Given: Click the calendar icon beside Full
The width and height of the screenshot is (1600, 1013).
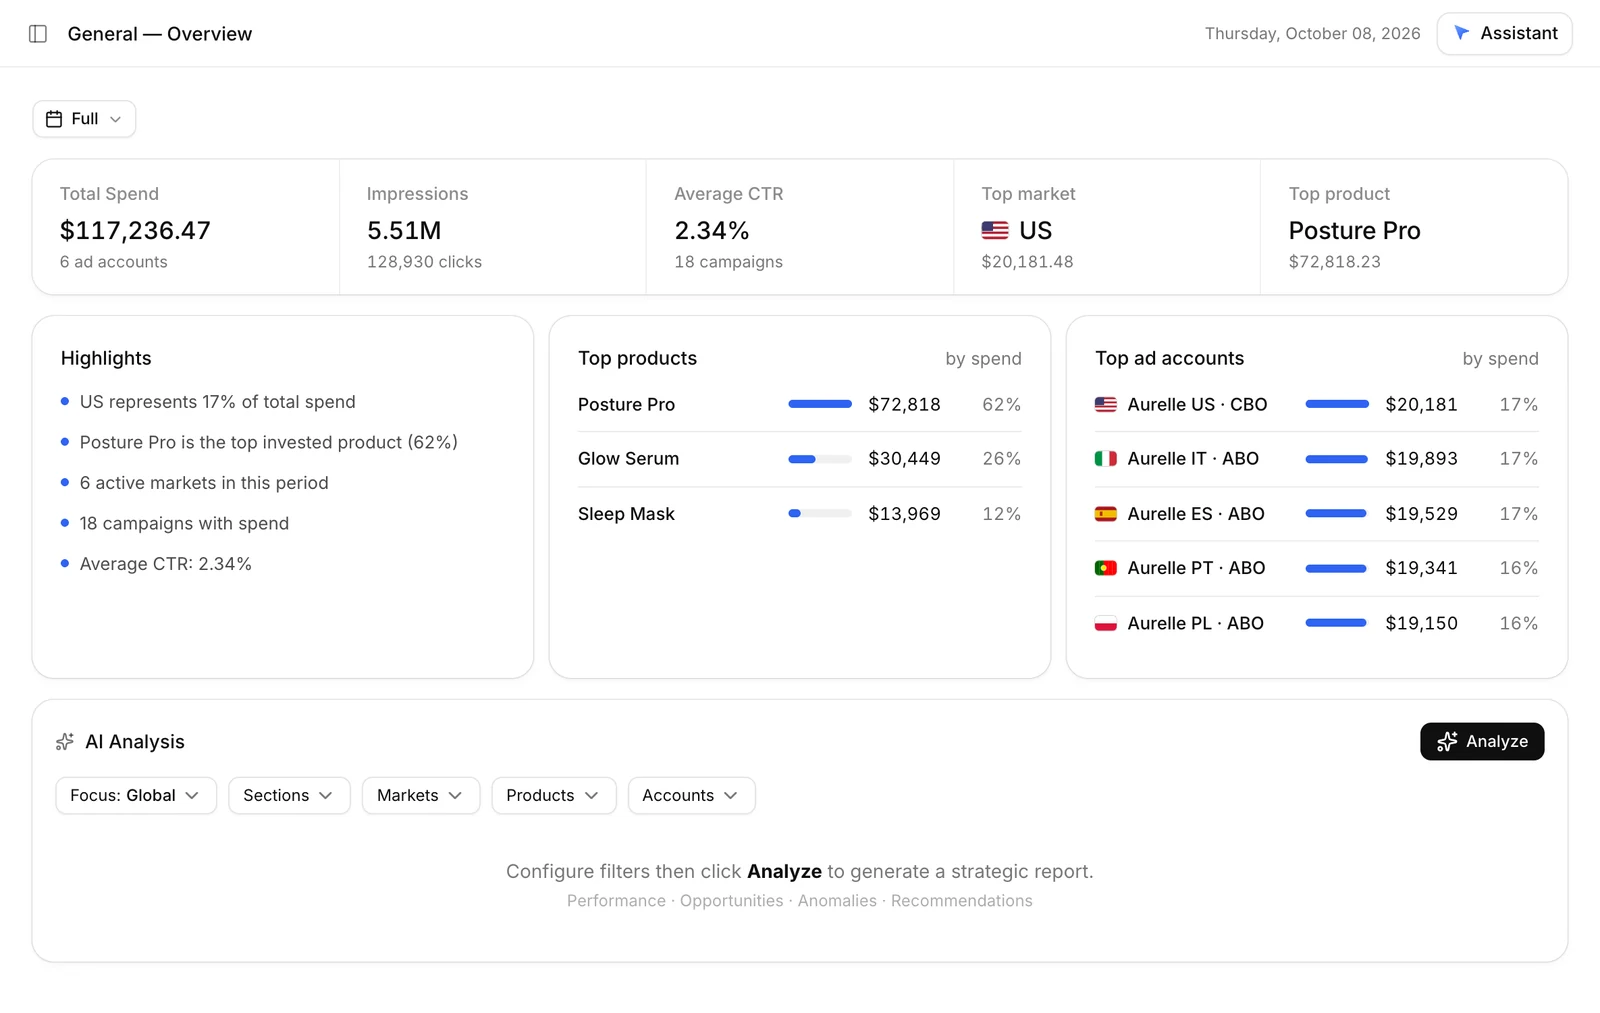Looking at the screenshot, I should point(54,119).
